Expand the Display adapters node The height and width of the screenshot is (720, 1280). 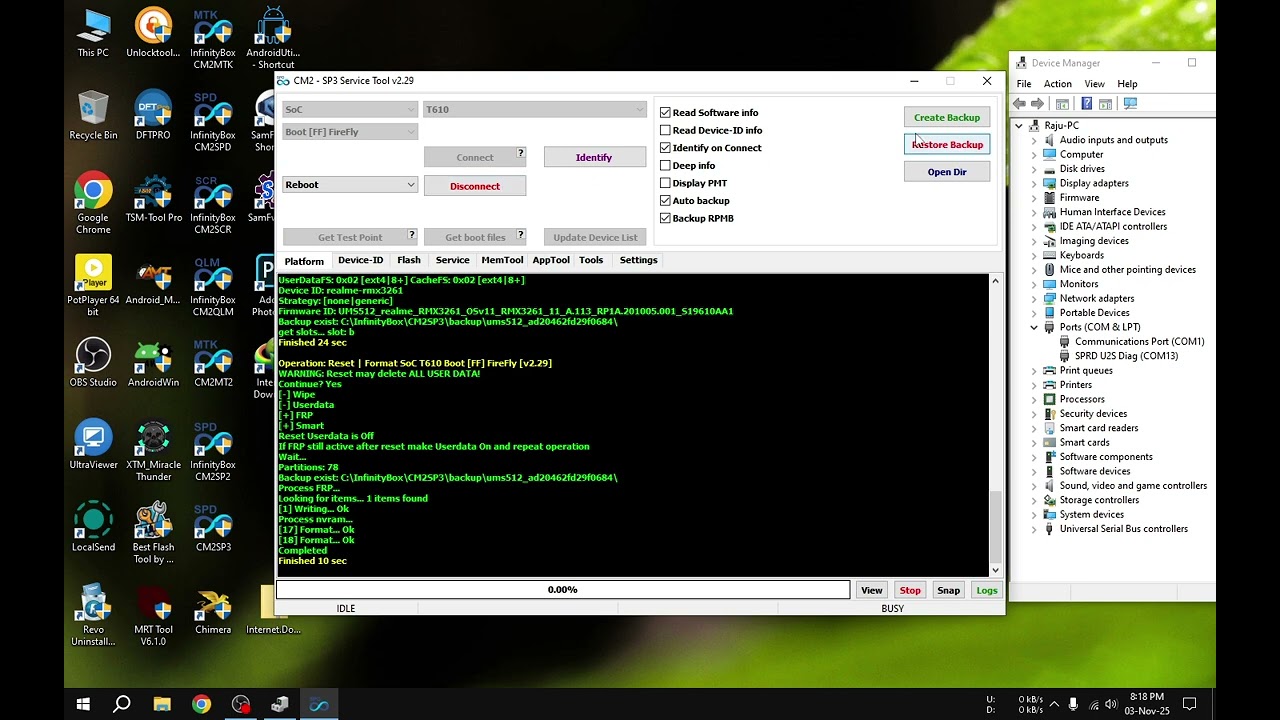1034,183
